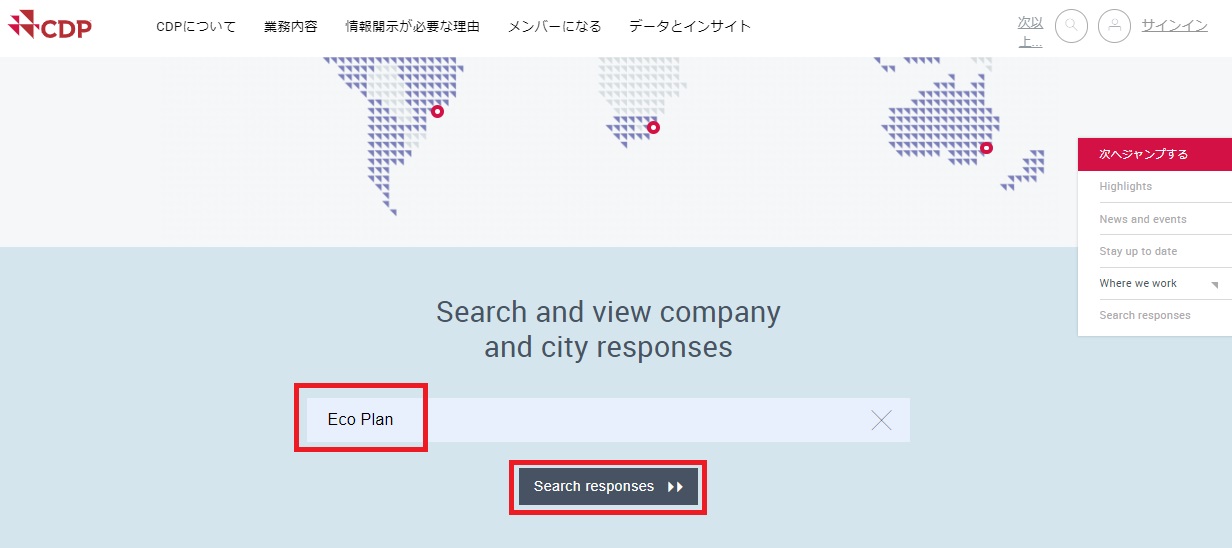Click the 次以上... link
The height and width of the screenshot is (548, 1232).
(x=1030, y=32)
